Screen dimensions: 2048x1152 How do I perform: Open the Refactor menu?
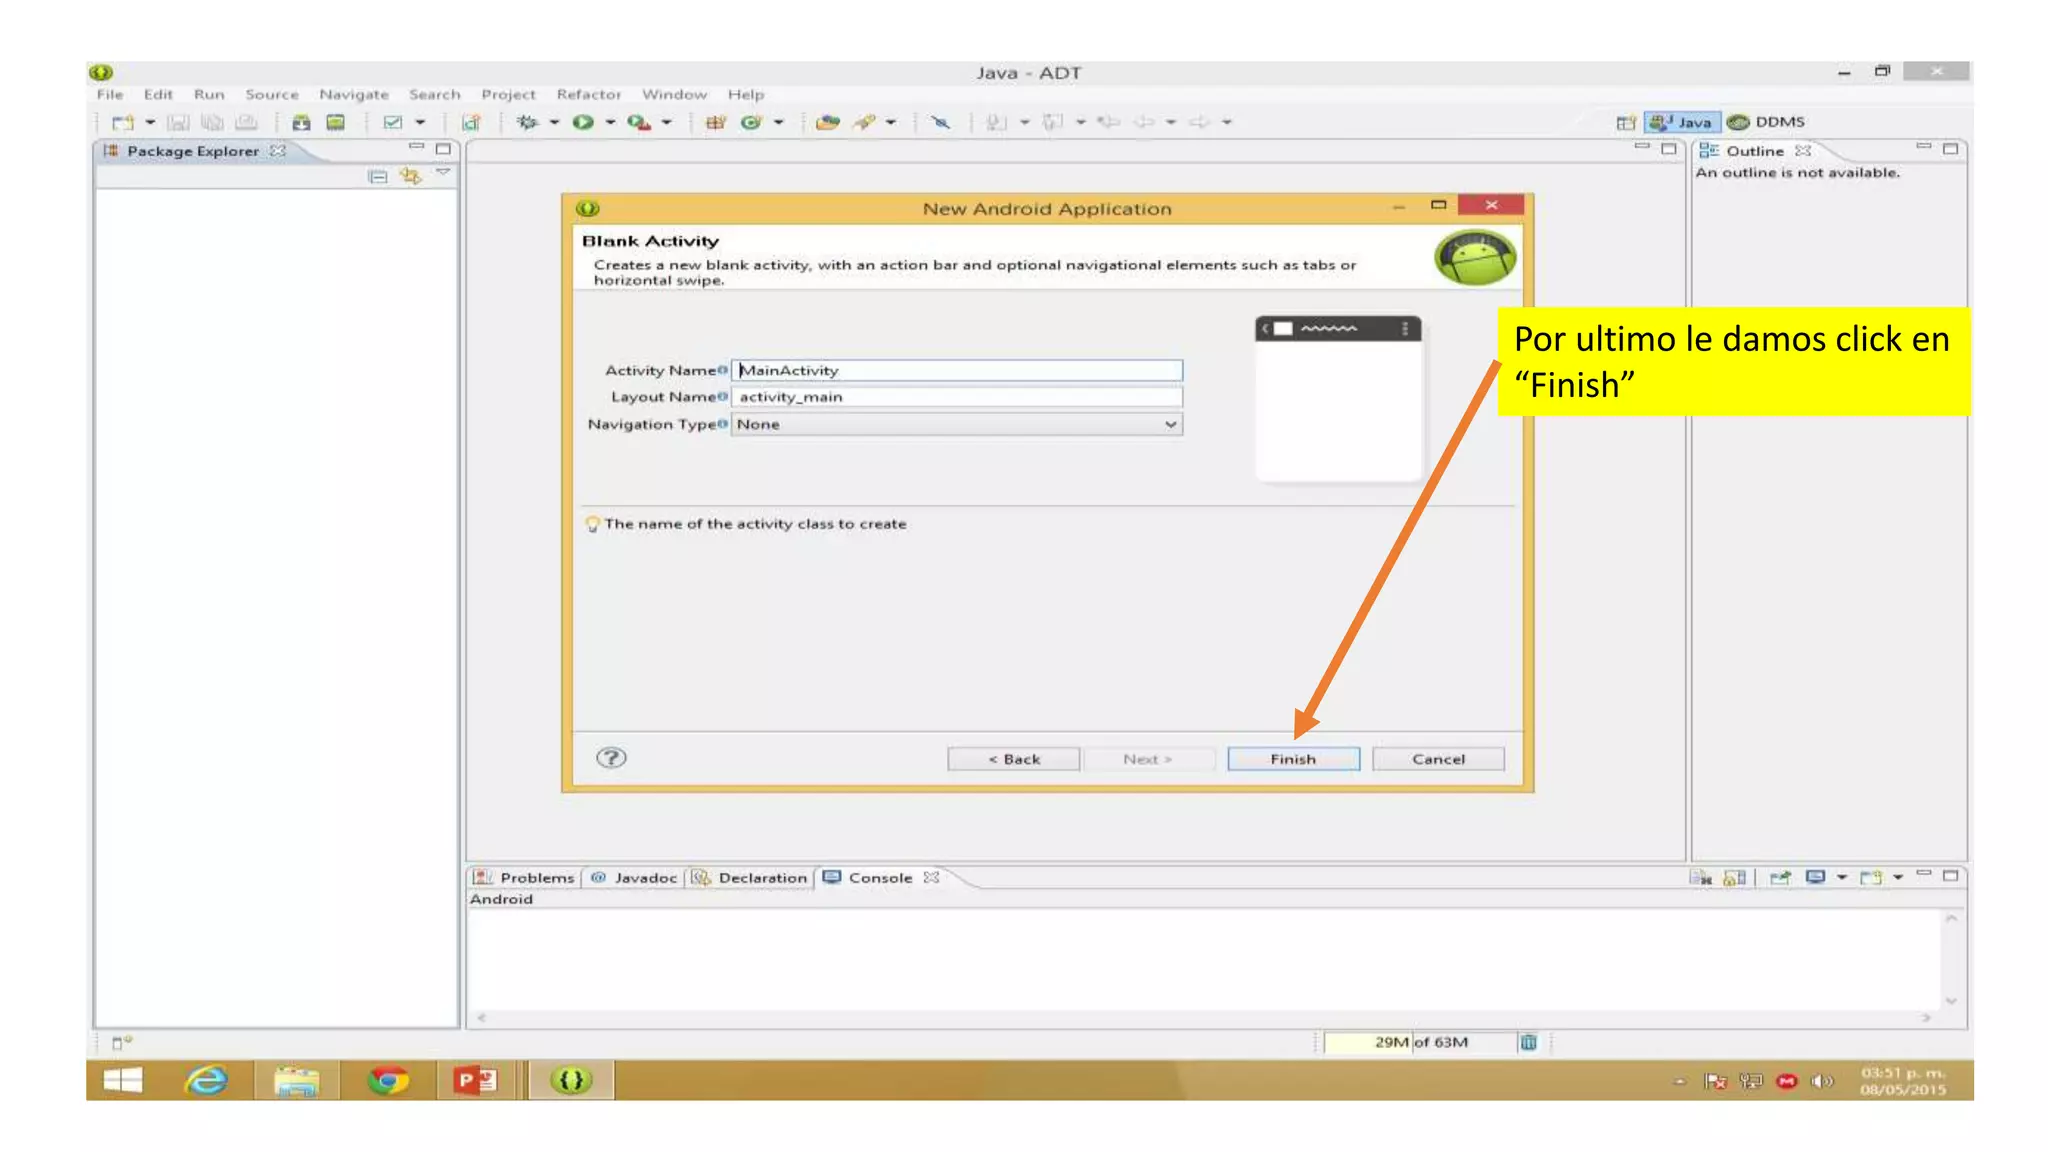click(588, 94)
